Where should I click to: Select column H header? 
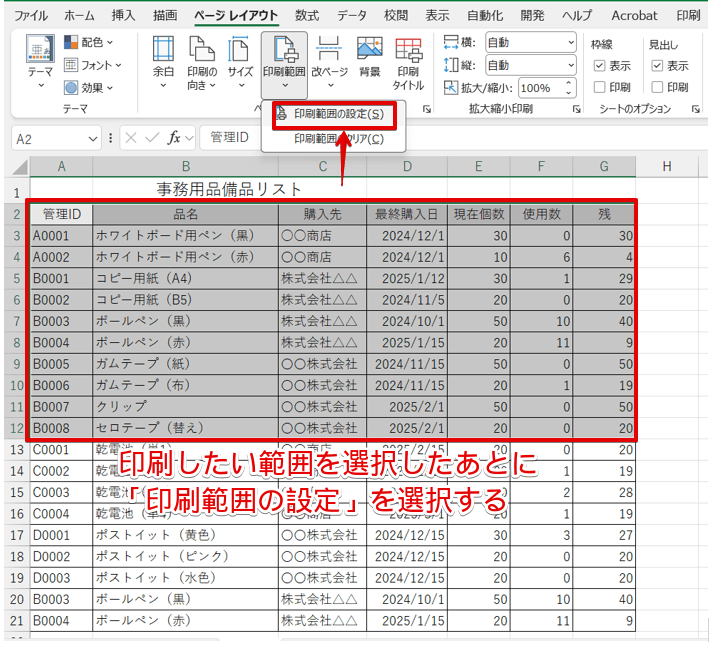tap(667, 167)
